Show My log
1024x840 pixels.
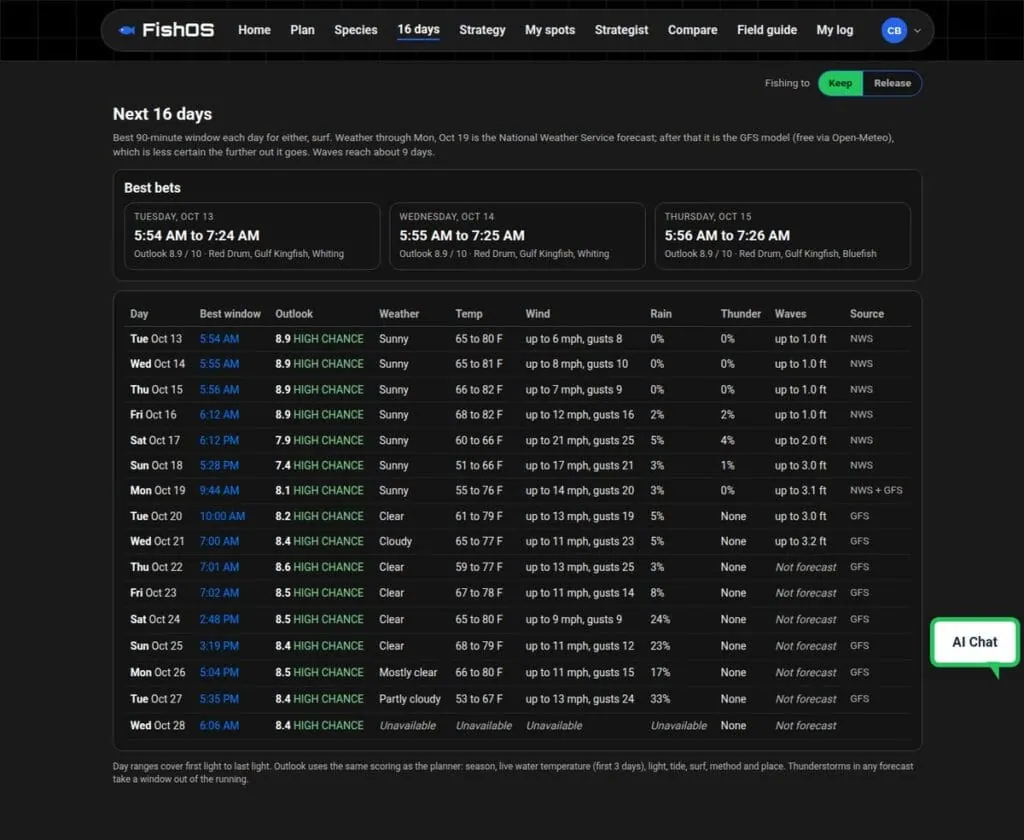[x=835, y=30]
